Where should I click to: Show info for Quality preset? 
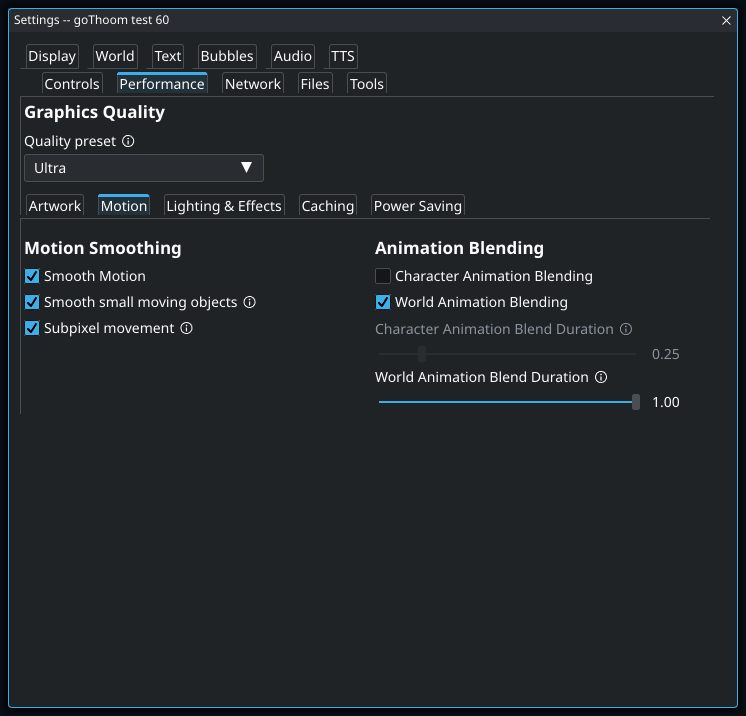pos(128,141)
